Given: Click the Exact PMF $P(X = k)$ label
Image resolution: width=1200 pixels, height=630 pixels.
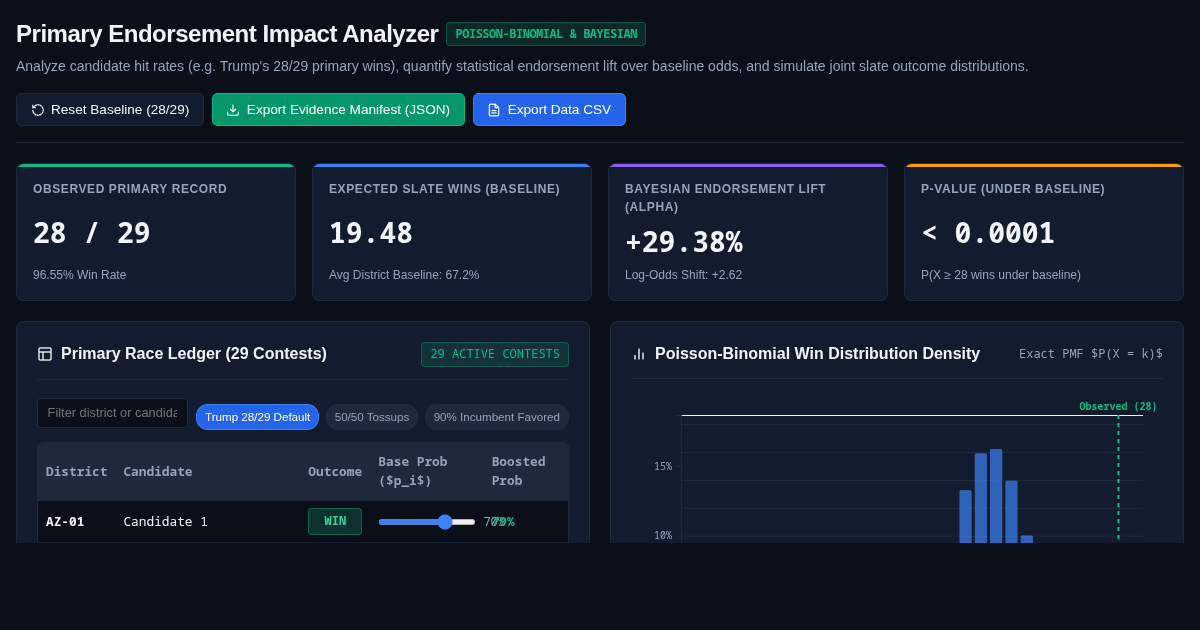Looking at the screenshot, I should pos(1091,354).
